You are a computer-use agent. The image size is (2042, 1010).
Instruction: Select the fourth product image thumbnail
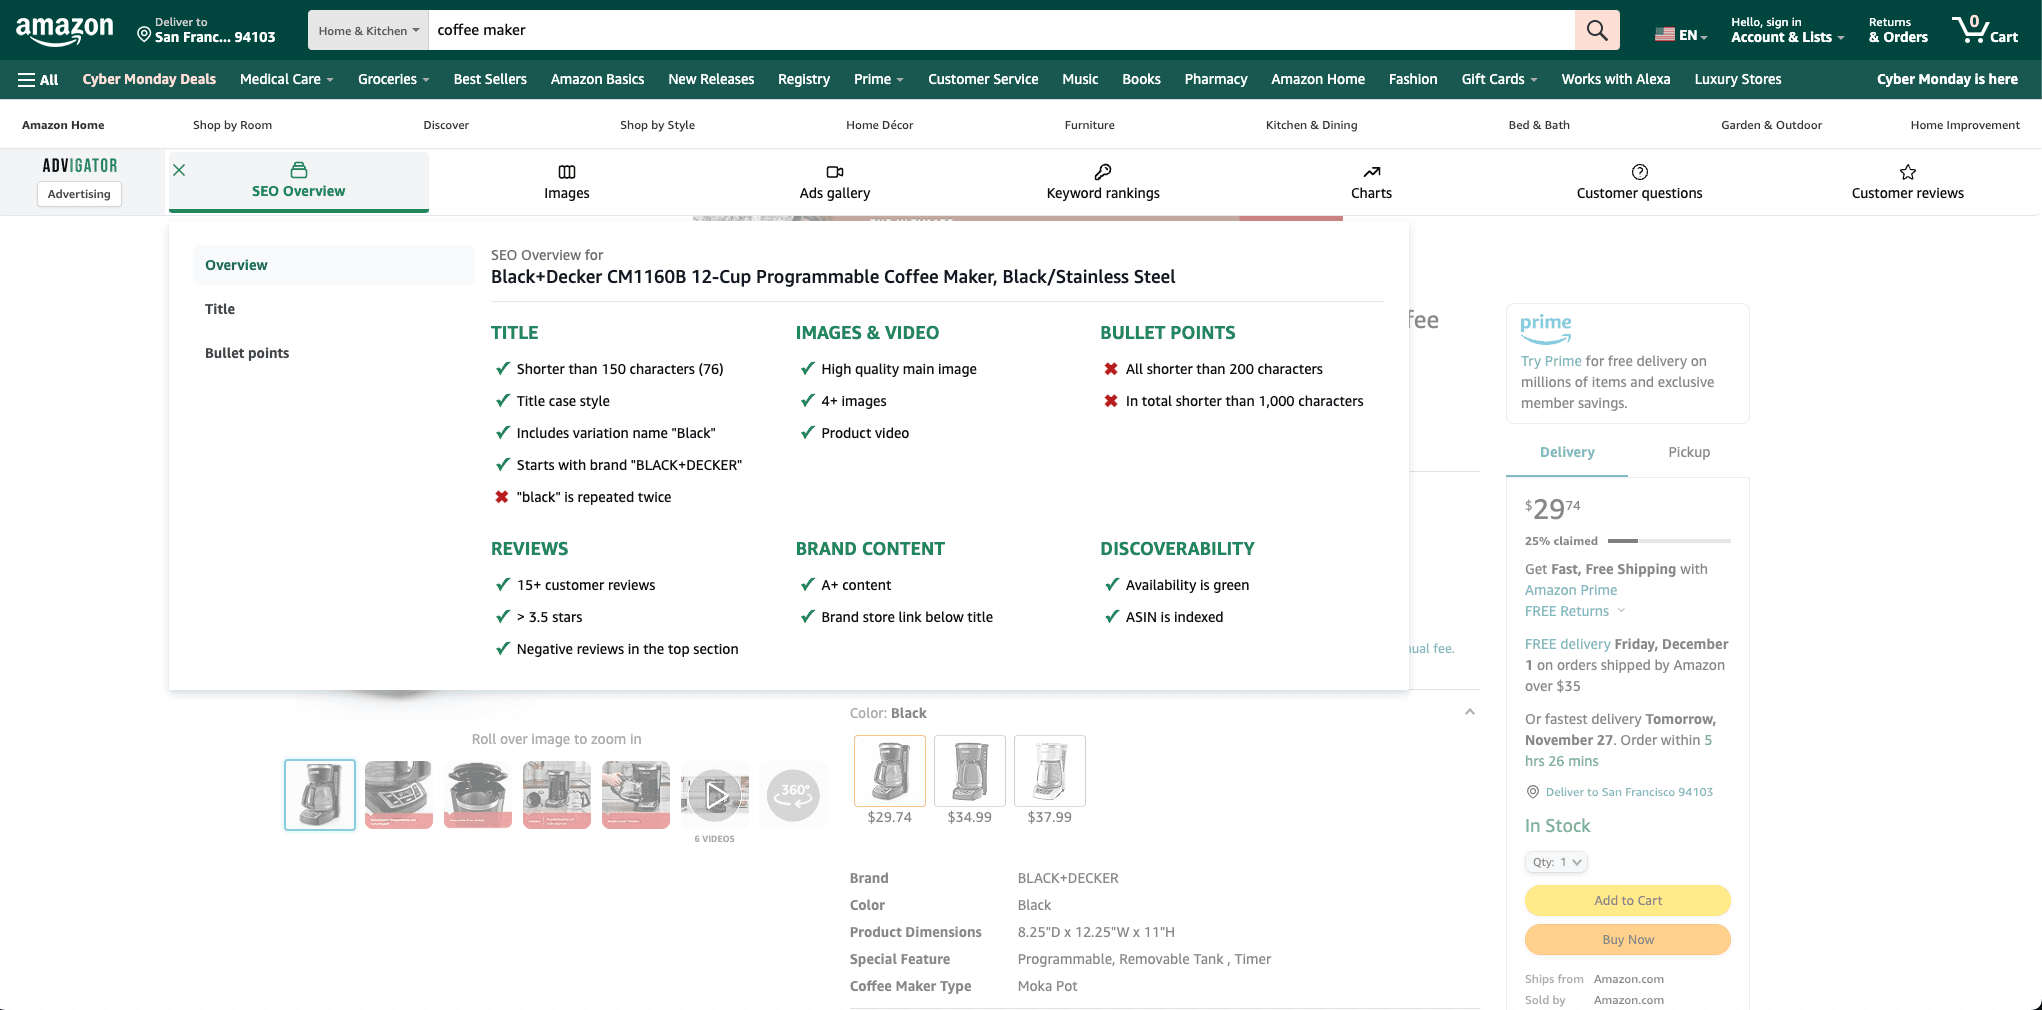click(x=557, y=795)
